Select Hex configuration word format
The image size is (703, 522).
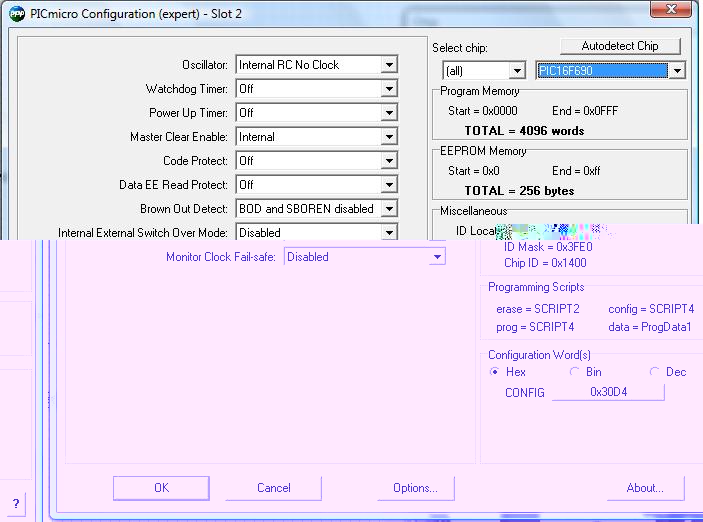[495, 372]
